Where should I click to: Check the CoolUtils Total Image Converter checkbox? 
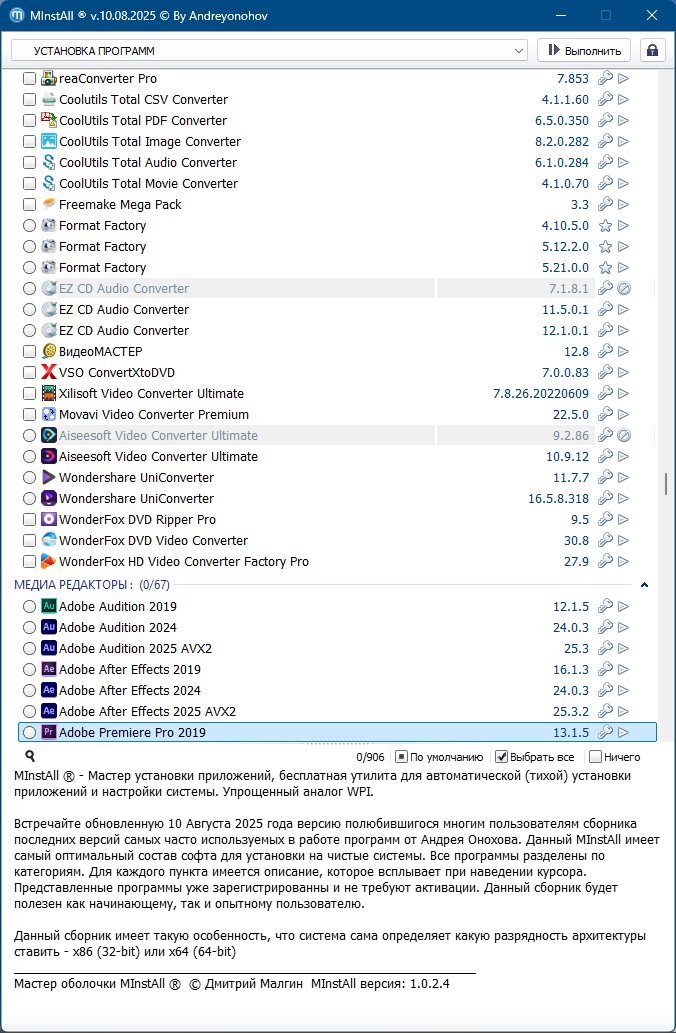pos(29,142)
